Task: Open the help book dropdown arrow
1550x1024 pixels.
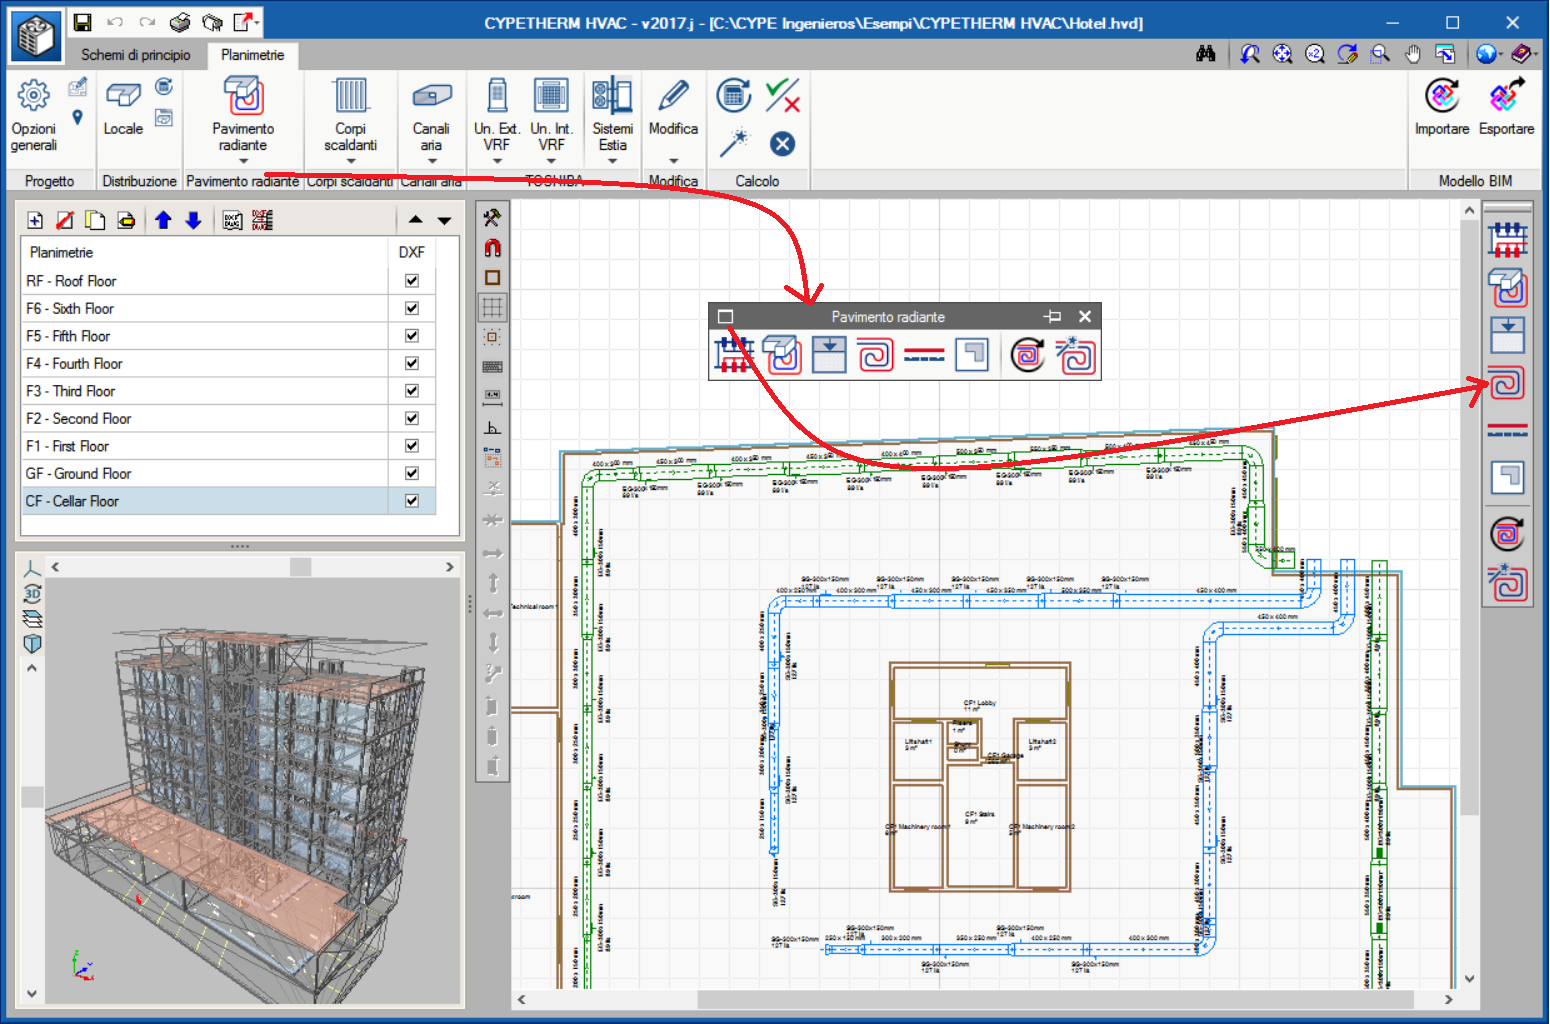Action: pyautogui.click(x=1534, y=54)
